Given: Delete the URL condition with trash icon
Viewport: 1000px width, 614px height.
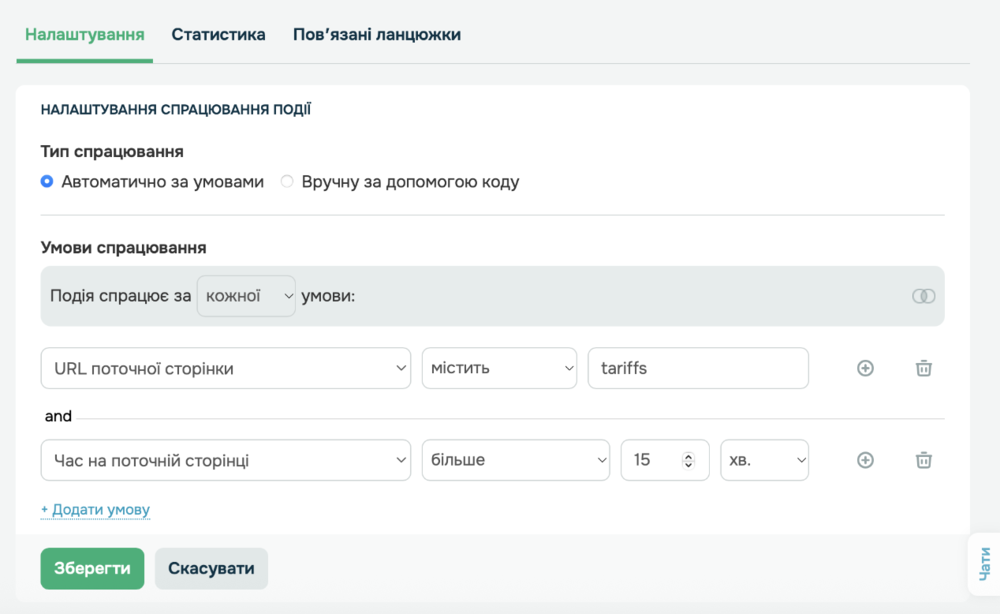Looking at the screenshot, I should tap(924, 368).
